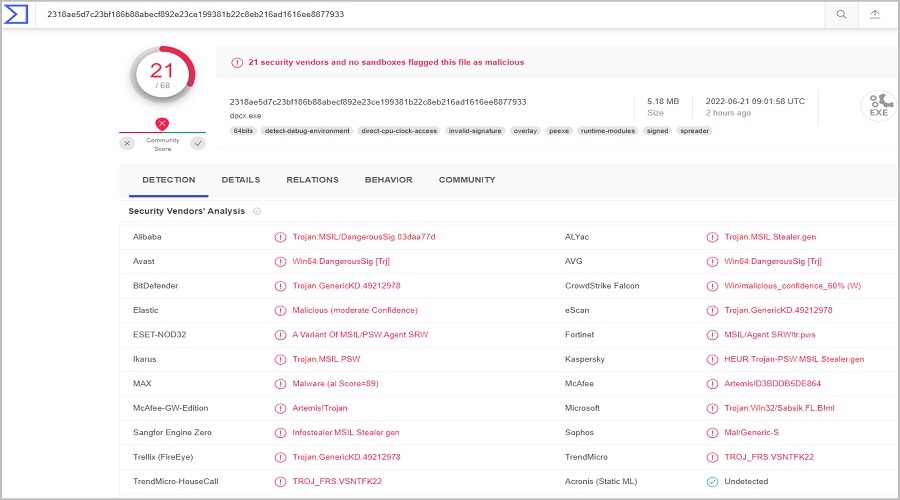Click the 64bits tag
The height and width of the screenshot is (500, 900).
coord(243,131)
